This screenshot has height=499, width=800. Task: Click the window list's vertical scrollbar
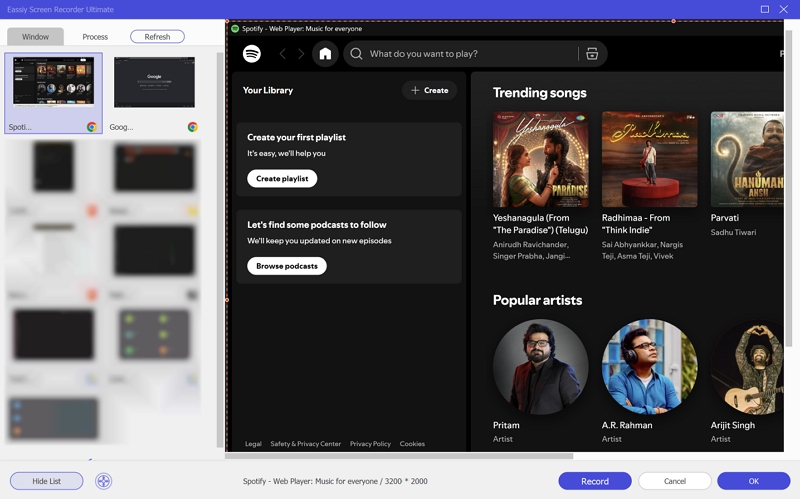[220, 250]
